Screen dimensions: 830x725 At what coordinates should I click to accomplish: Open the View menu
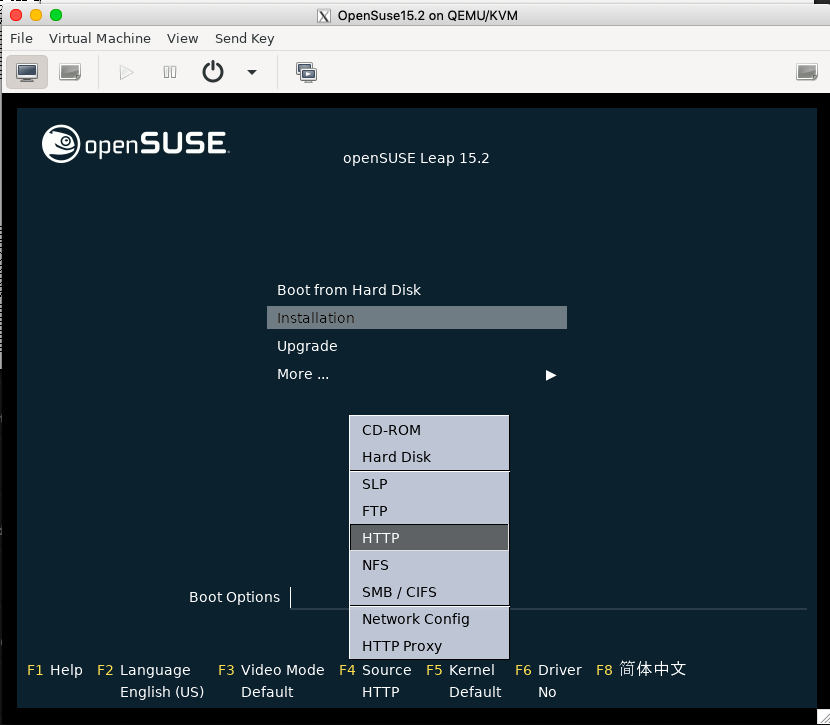[x=183, y=39]
